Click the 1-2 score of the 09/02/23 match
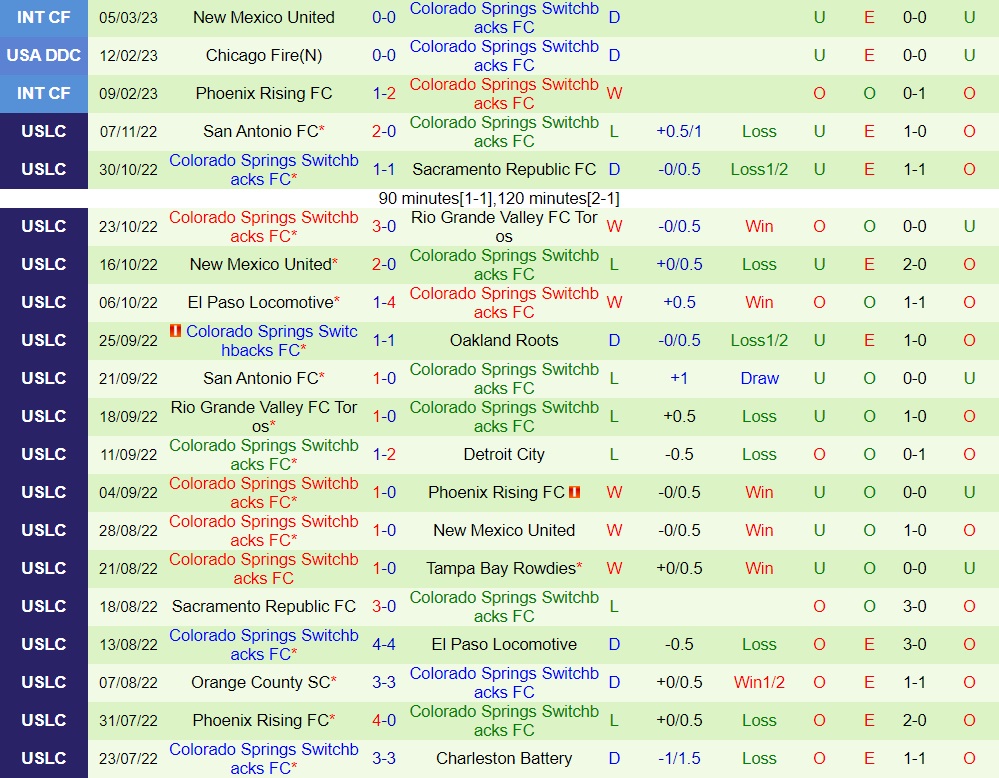 point(384,93)
